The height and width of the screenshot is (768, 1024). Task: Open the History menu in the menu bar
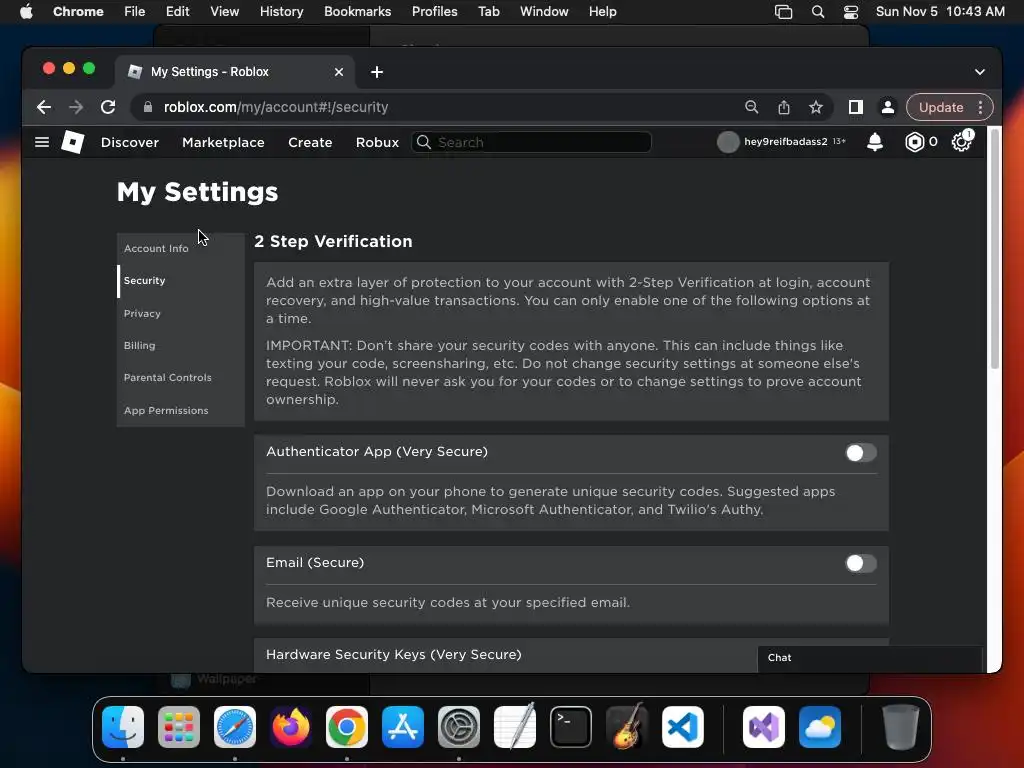(x=281, y=12)
